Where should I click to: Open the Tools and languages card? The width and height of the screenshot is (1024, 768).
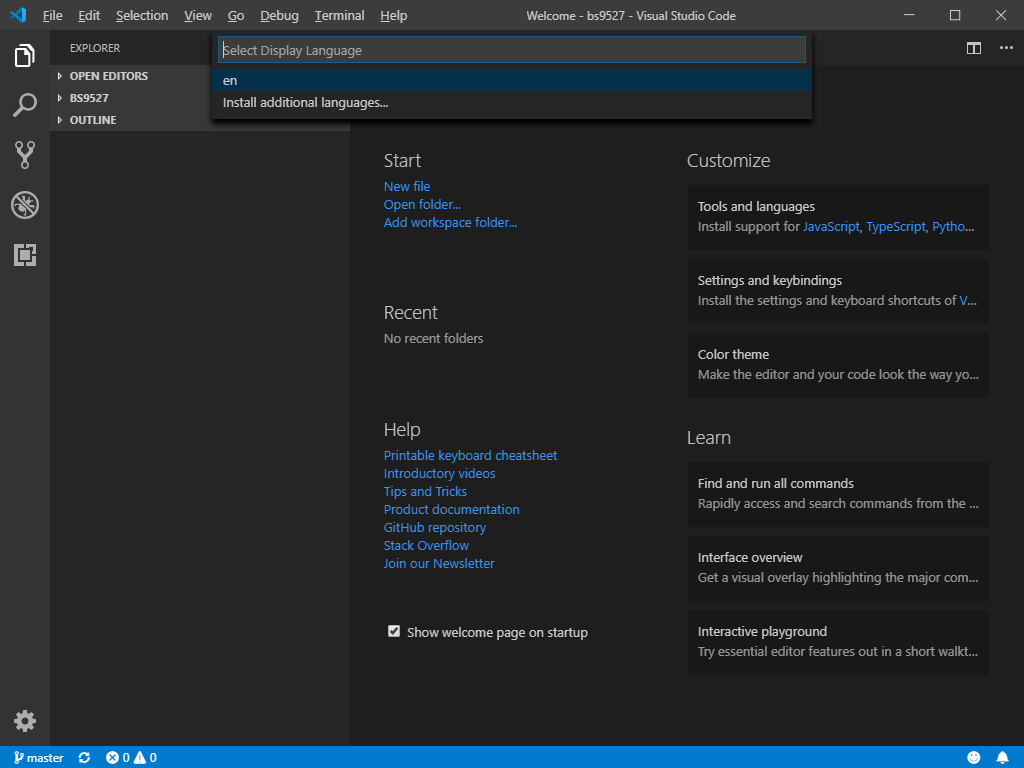pos(838,217)
